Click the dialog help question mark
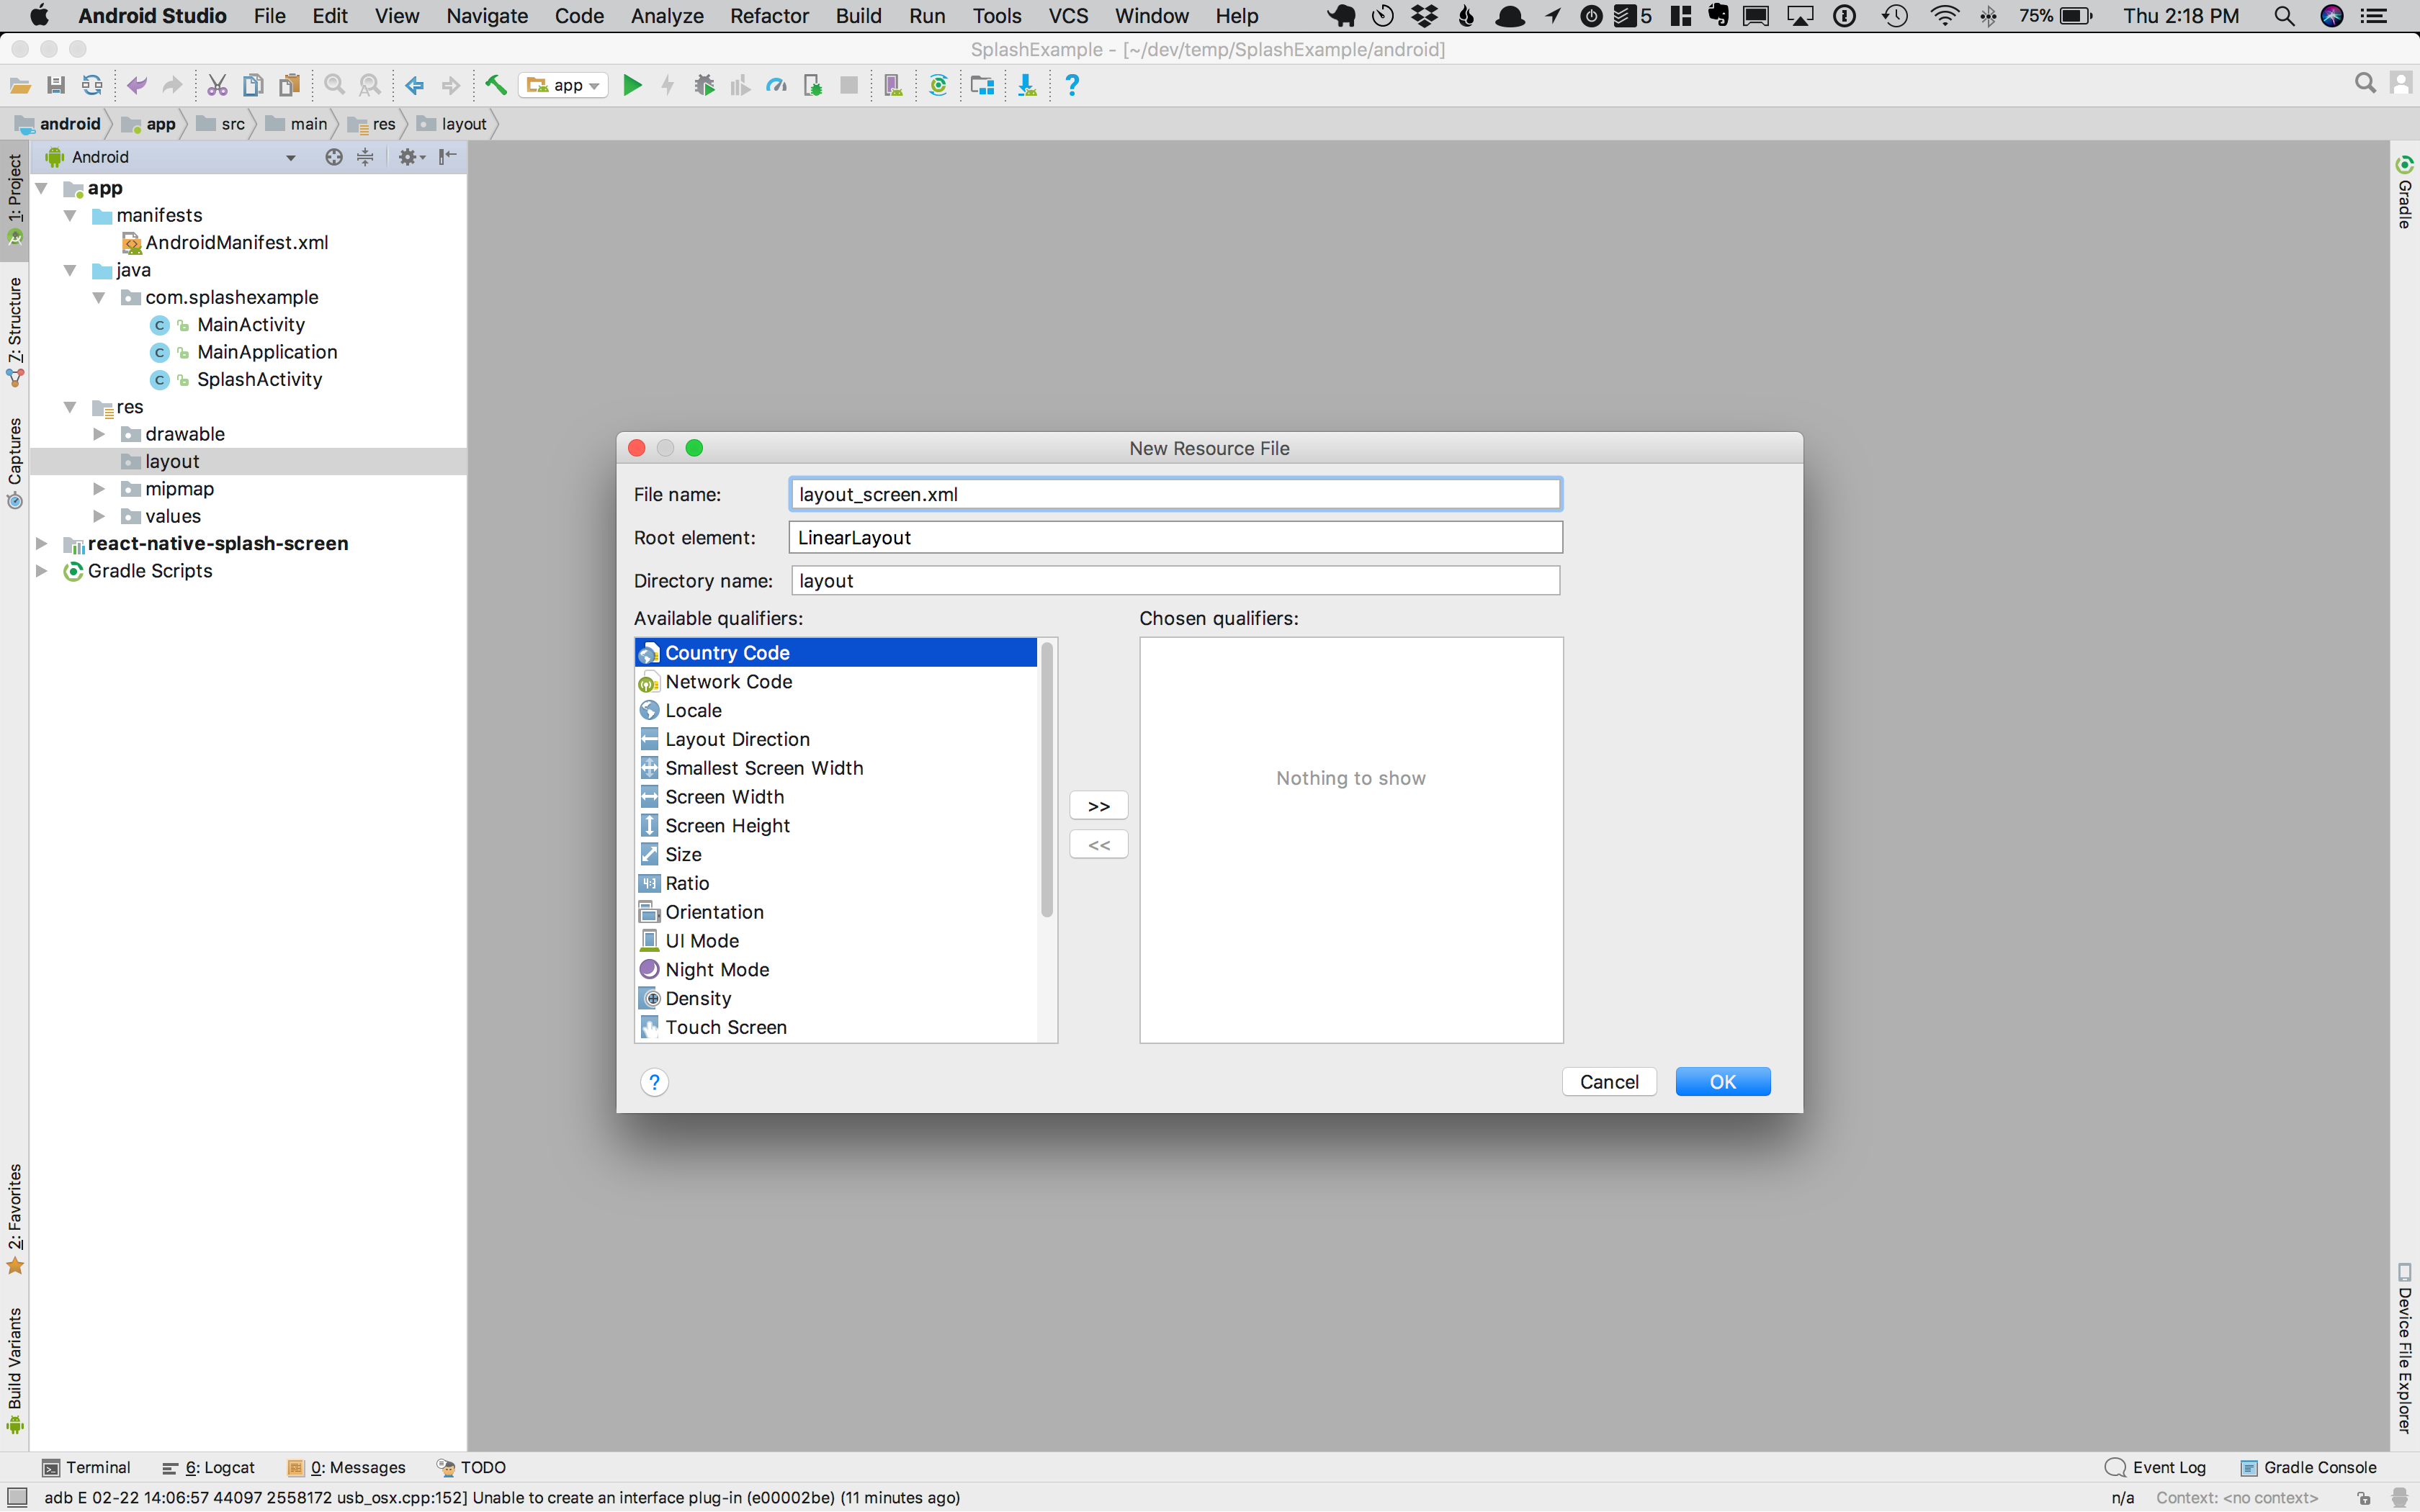The image size is (2420, 1512). (654, 1082)
